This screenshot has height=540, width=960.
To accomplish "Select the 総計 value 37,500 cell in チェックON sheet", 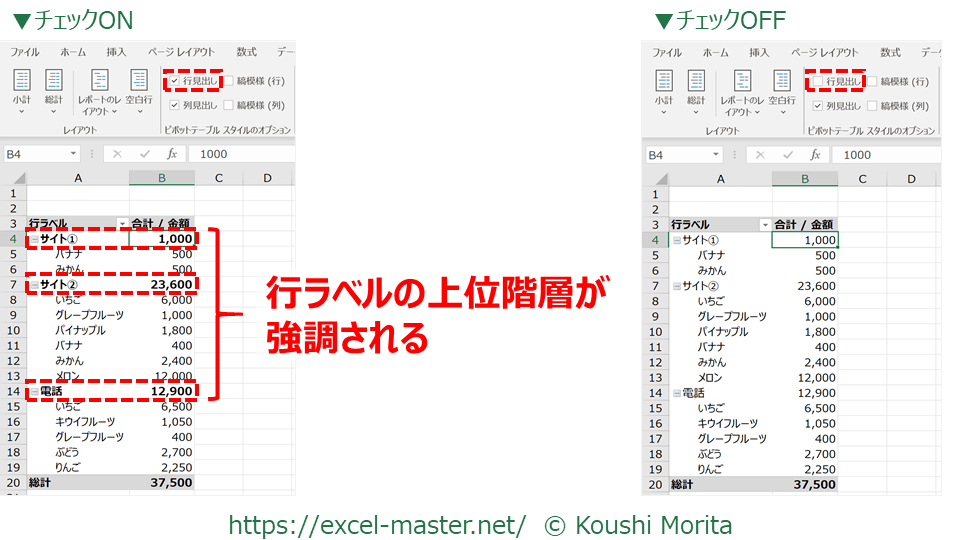I will pos(162,483).
